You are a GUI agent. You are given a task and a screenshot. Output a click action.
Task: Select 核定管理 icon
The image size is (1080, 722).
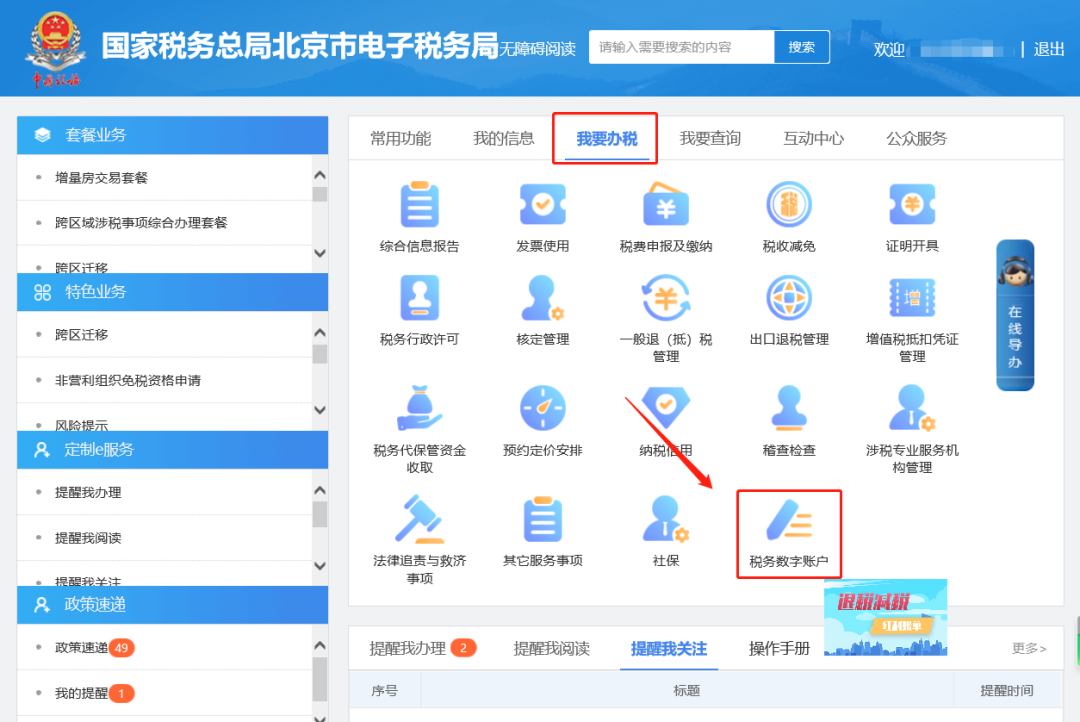(543, 298)
